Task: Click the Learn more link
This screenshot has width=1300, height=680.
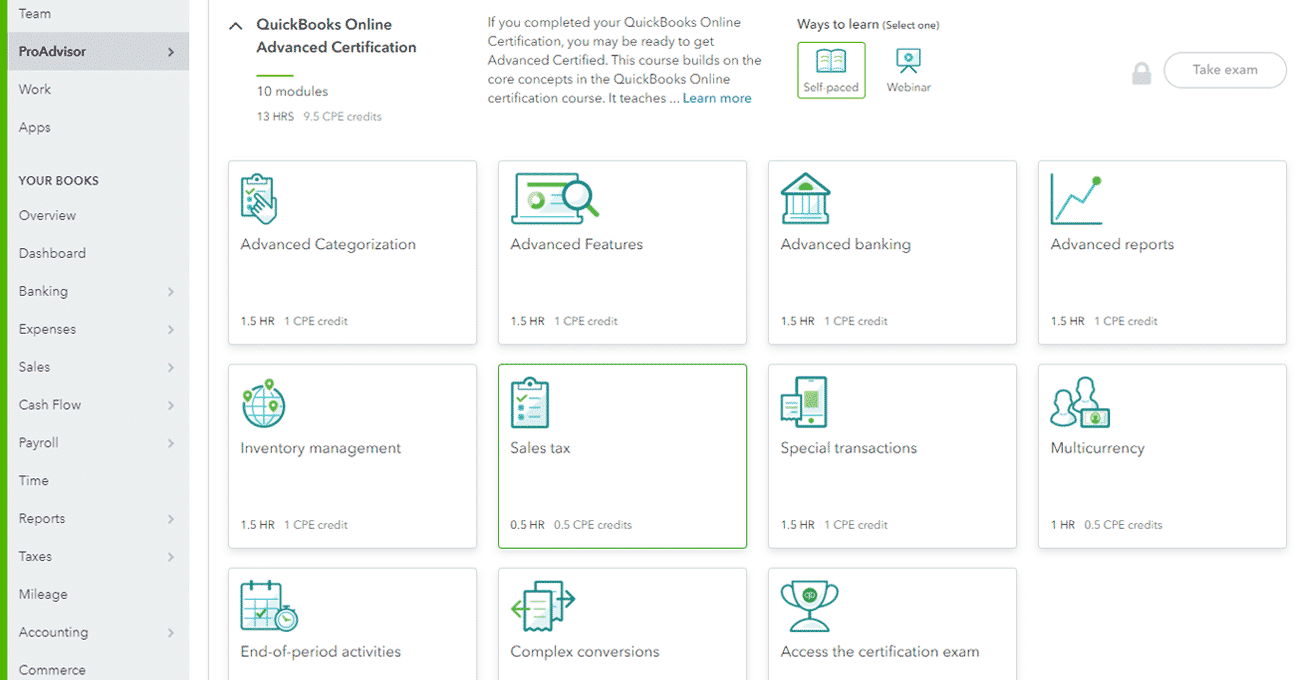Action: 716,98
